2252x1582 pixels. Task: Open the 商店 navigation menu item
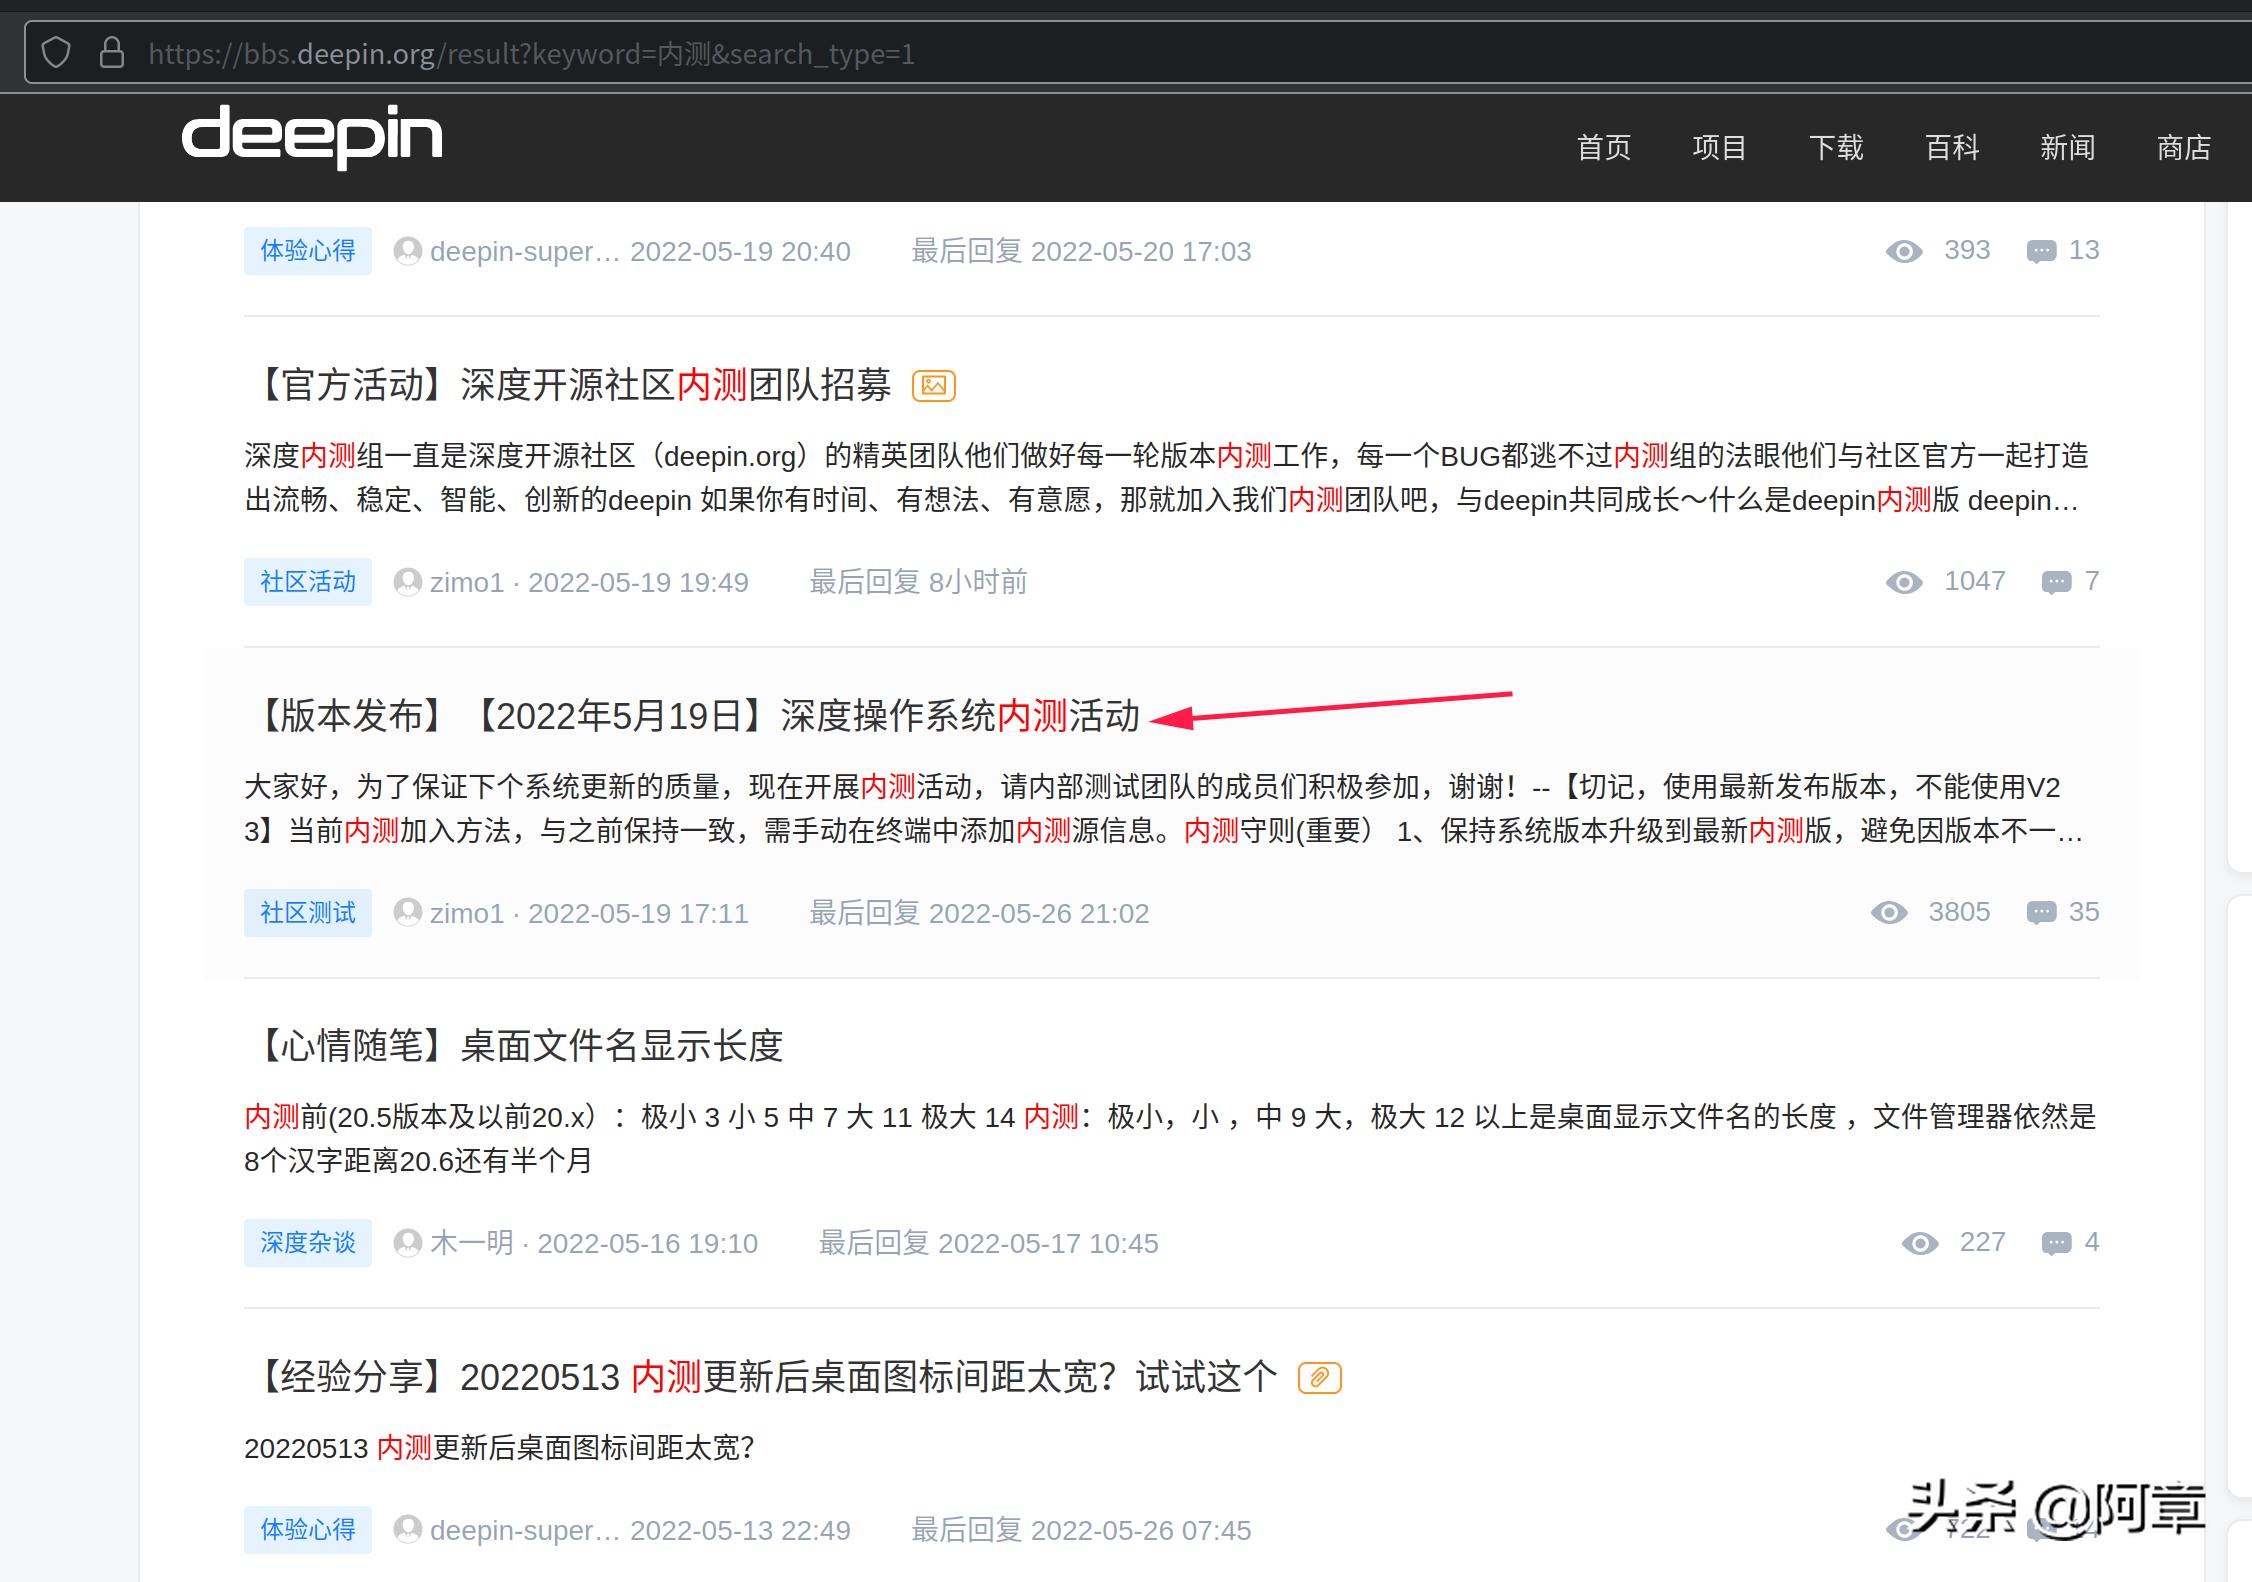click(2184, 147)
